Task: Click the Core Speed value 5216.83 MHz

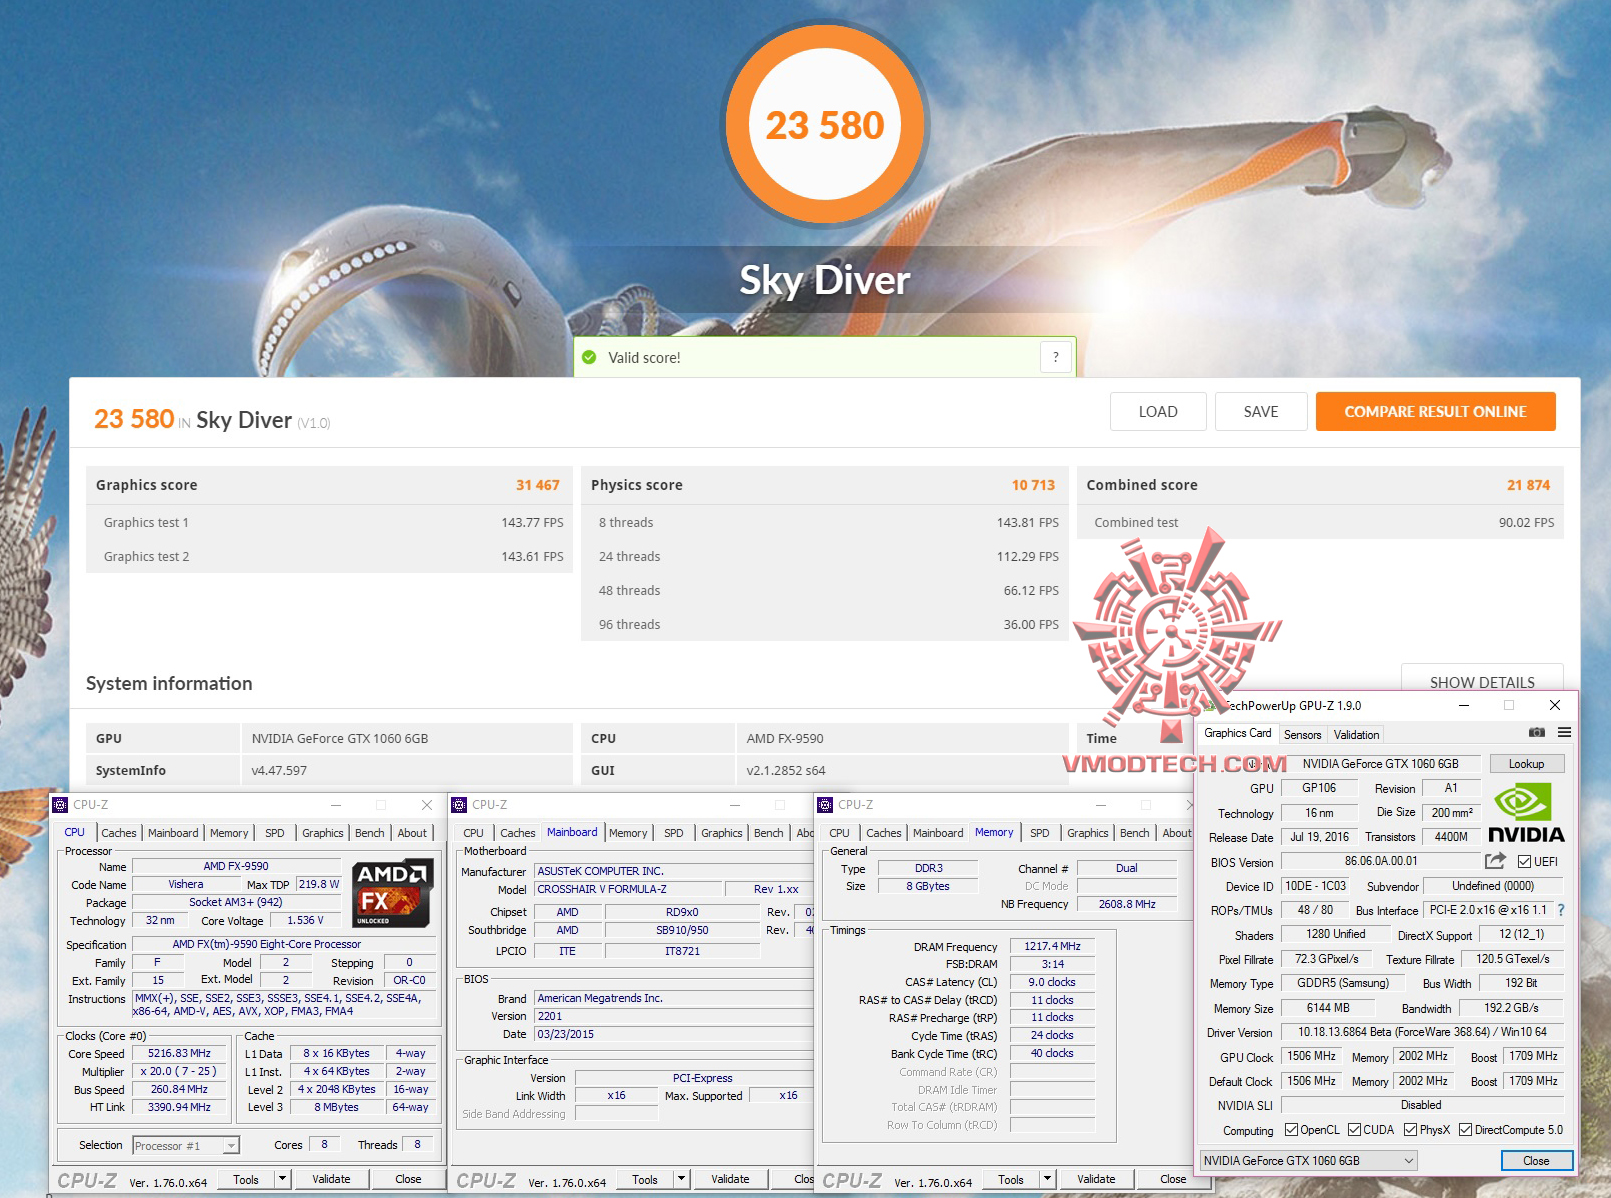Action: 179,1053
